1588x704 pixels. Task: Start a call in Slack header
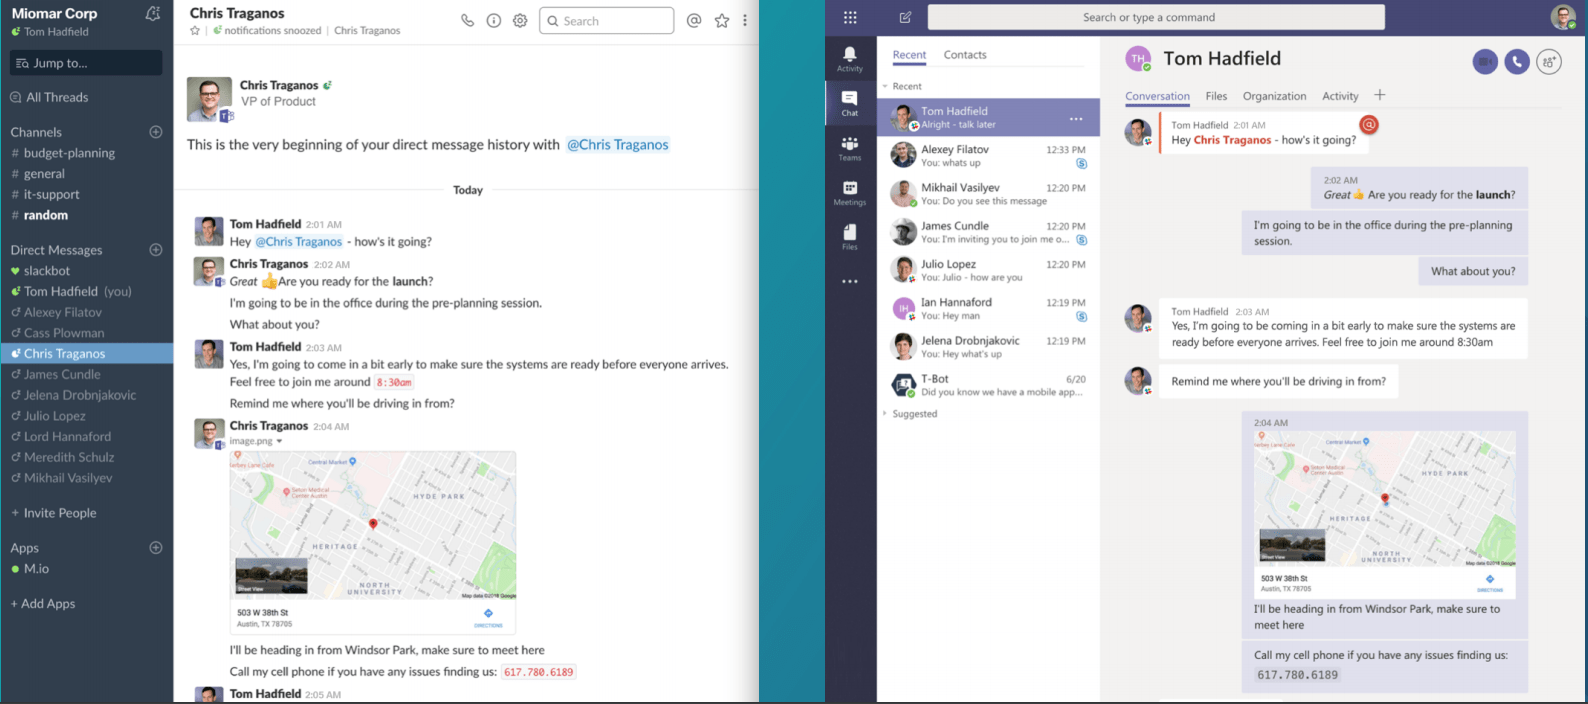(467, 20)
